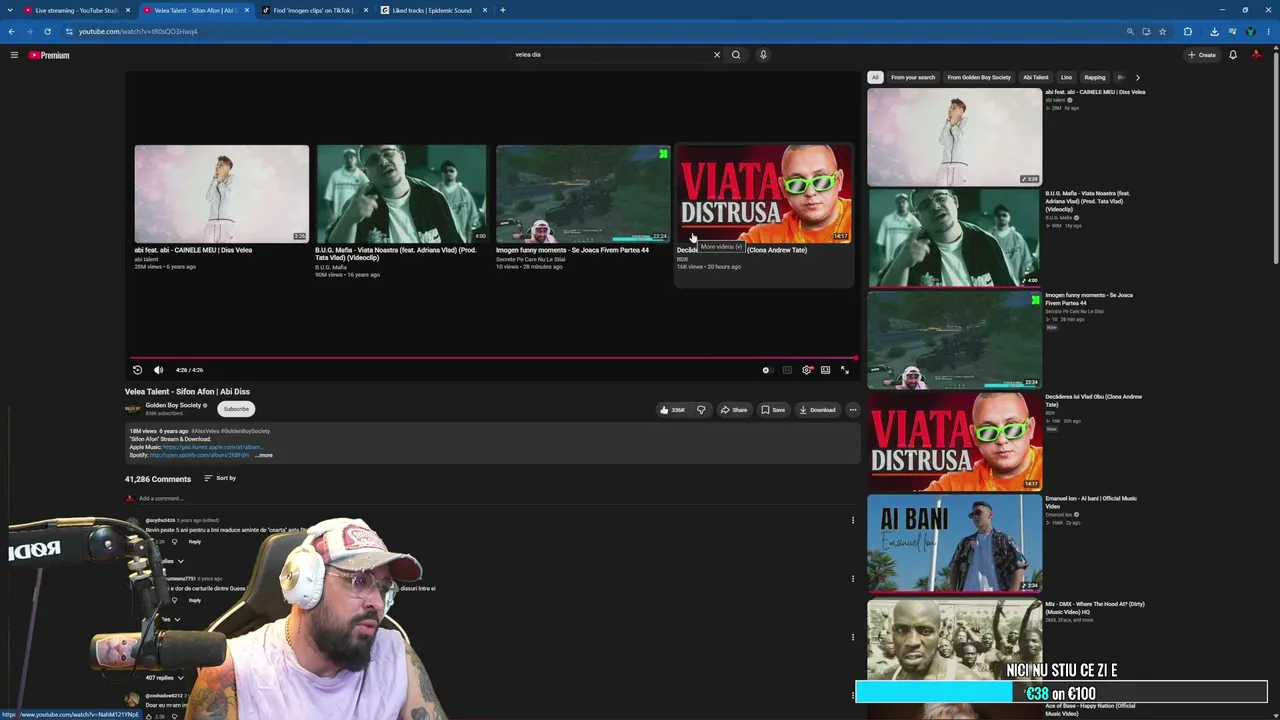Start voice search with the microphone

(x=763, y=55)
